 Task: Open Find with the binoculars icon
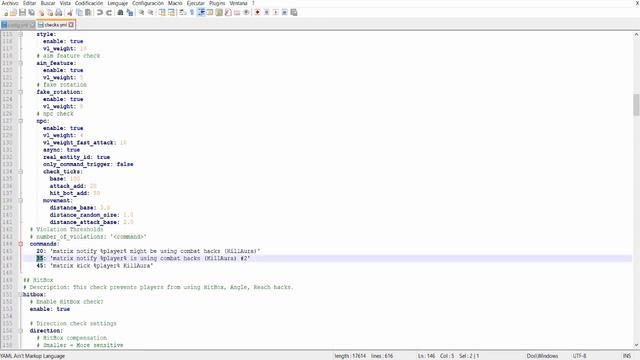point(120,13)
